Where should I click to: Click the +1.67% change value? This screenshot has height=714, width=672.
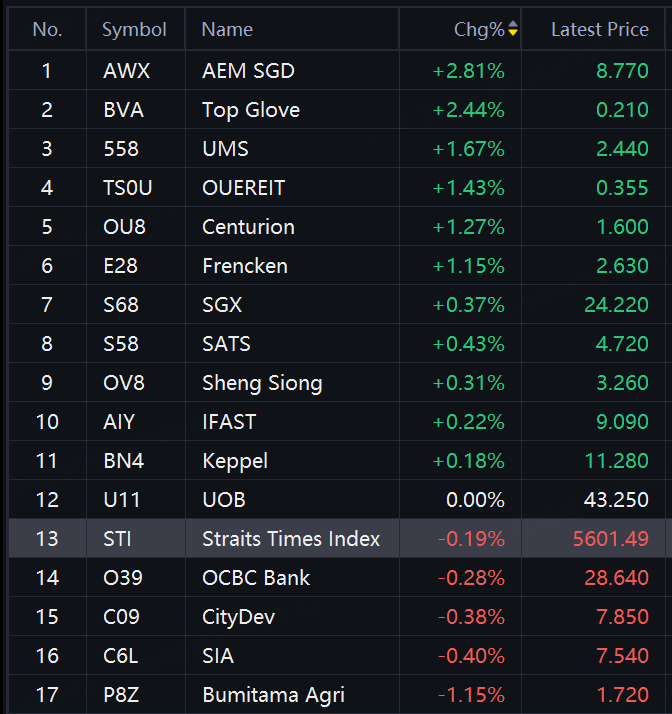coord(468,149)
